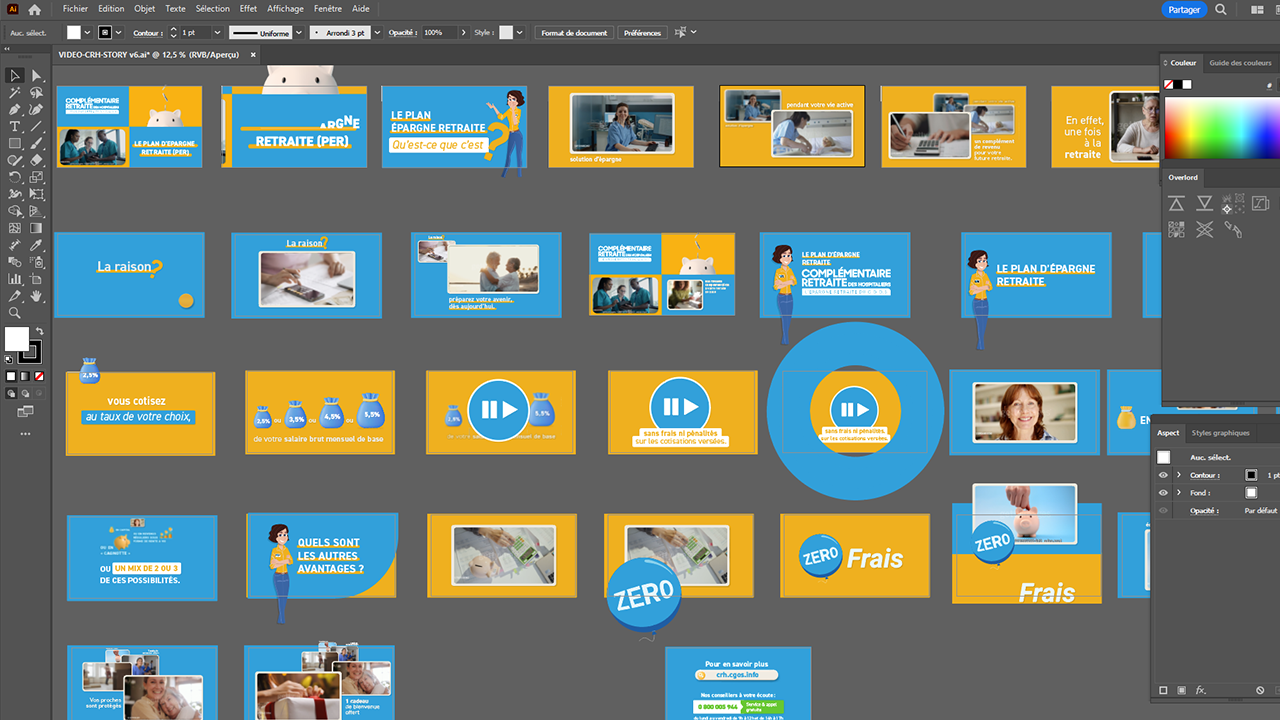Open the Fenêtre menu
The width and height of the screenshot is (1280, 720).
click(328, 8)
